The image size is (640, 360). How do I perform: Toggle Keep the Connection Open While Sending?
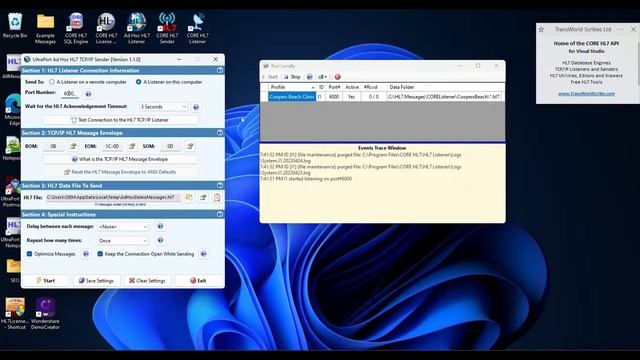[100, 254]
